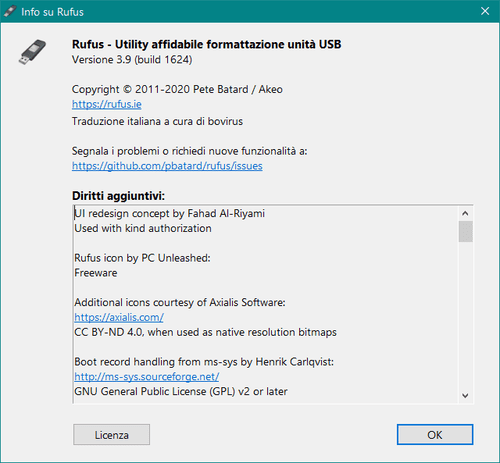Click the line 'Used with kind authorization'
Image resolution: width=500 pixels, height=463 pixels.
(x=143, y=228)
